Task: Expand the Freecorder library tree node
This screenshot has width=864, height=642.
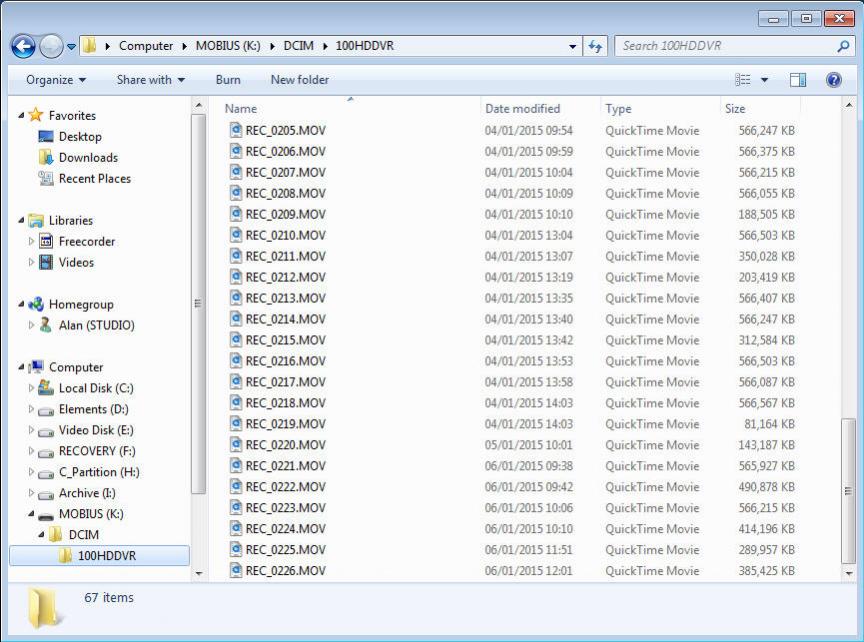Action: [x=31, y=242]
